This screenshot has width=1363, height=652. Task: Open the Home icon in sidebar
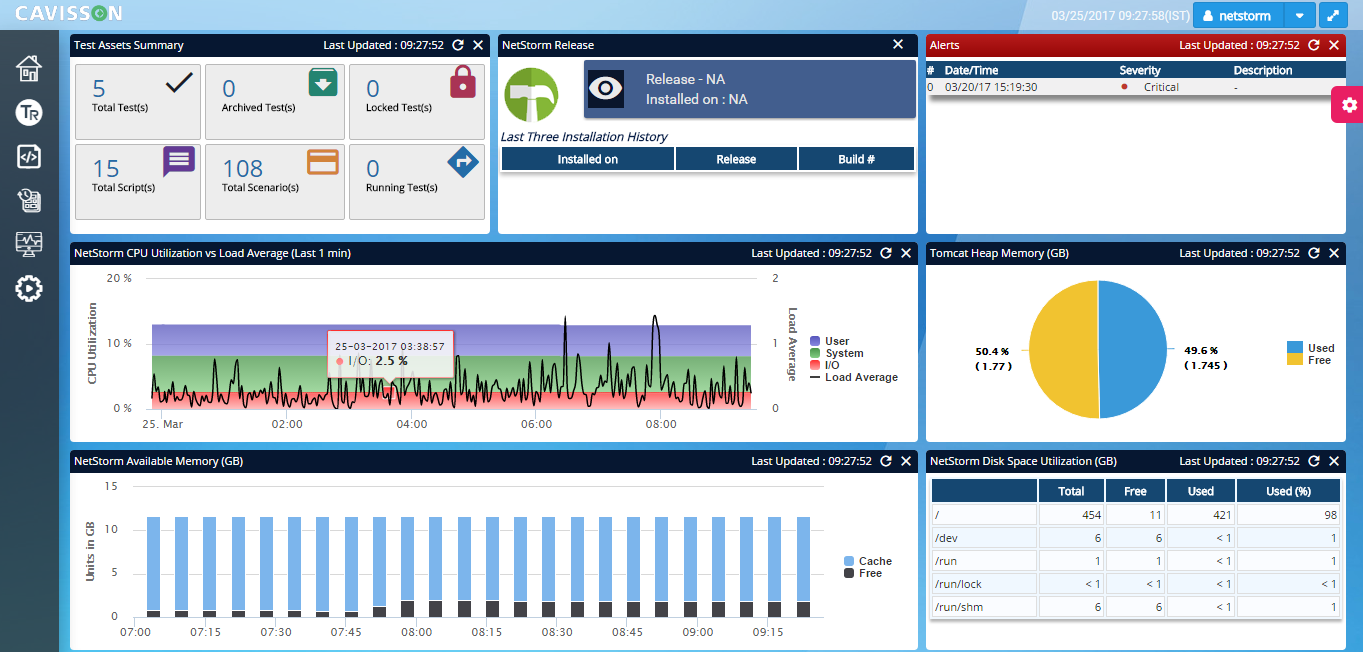[29, 68]
